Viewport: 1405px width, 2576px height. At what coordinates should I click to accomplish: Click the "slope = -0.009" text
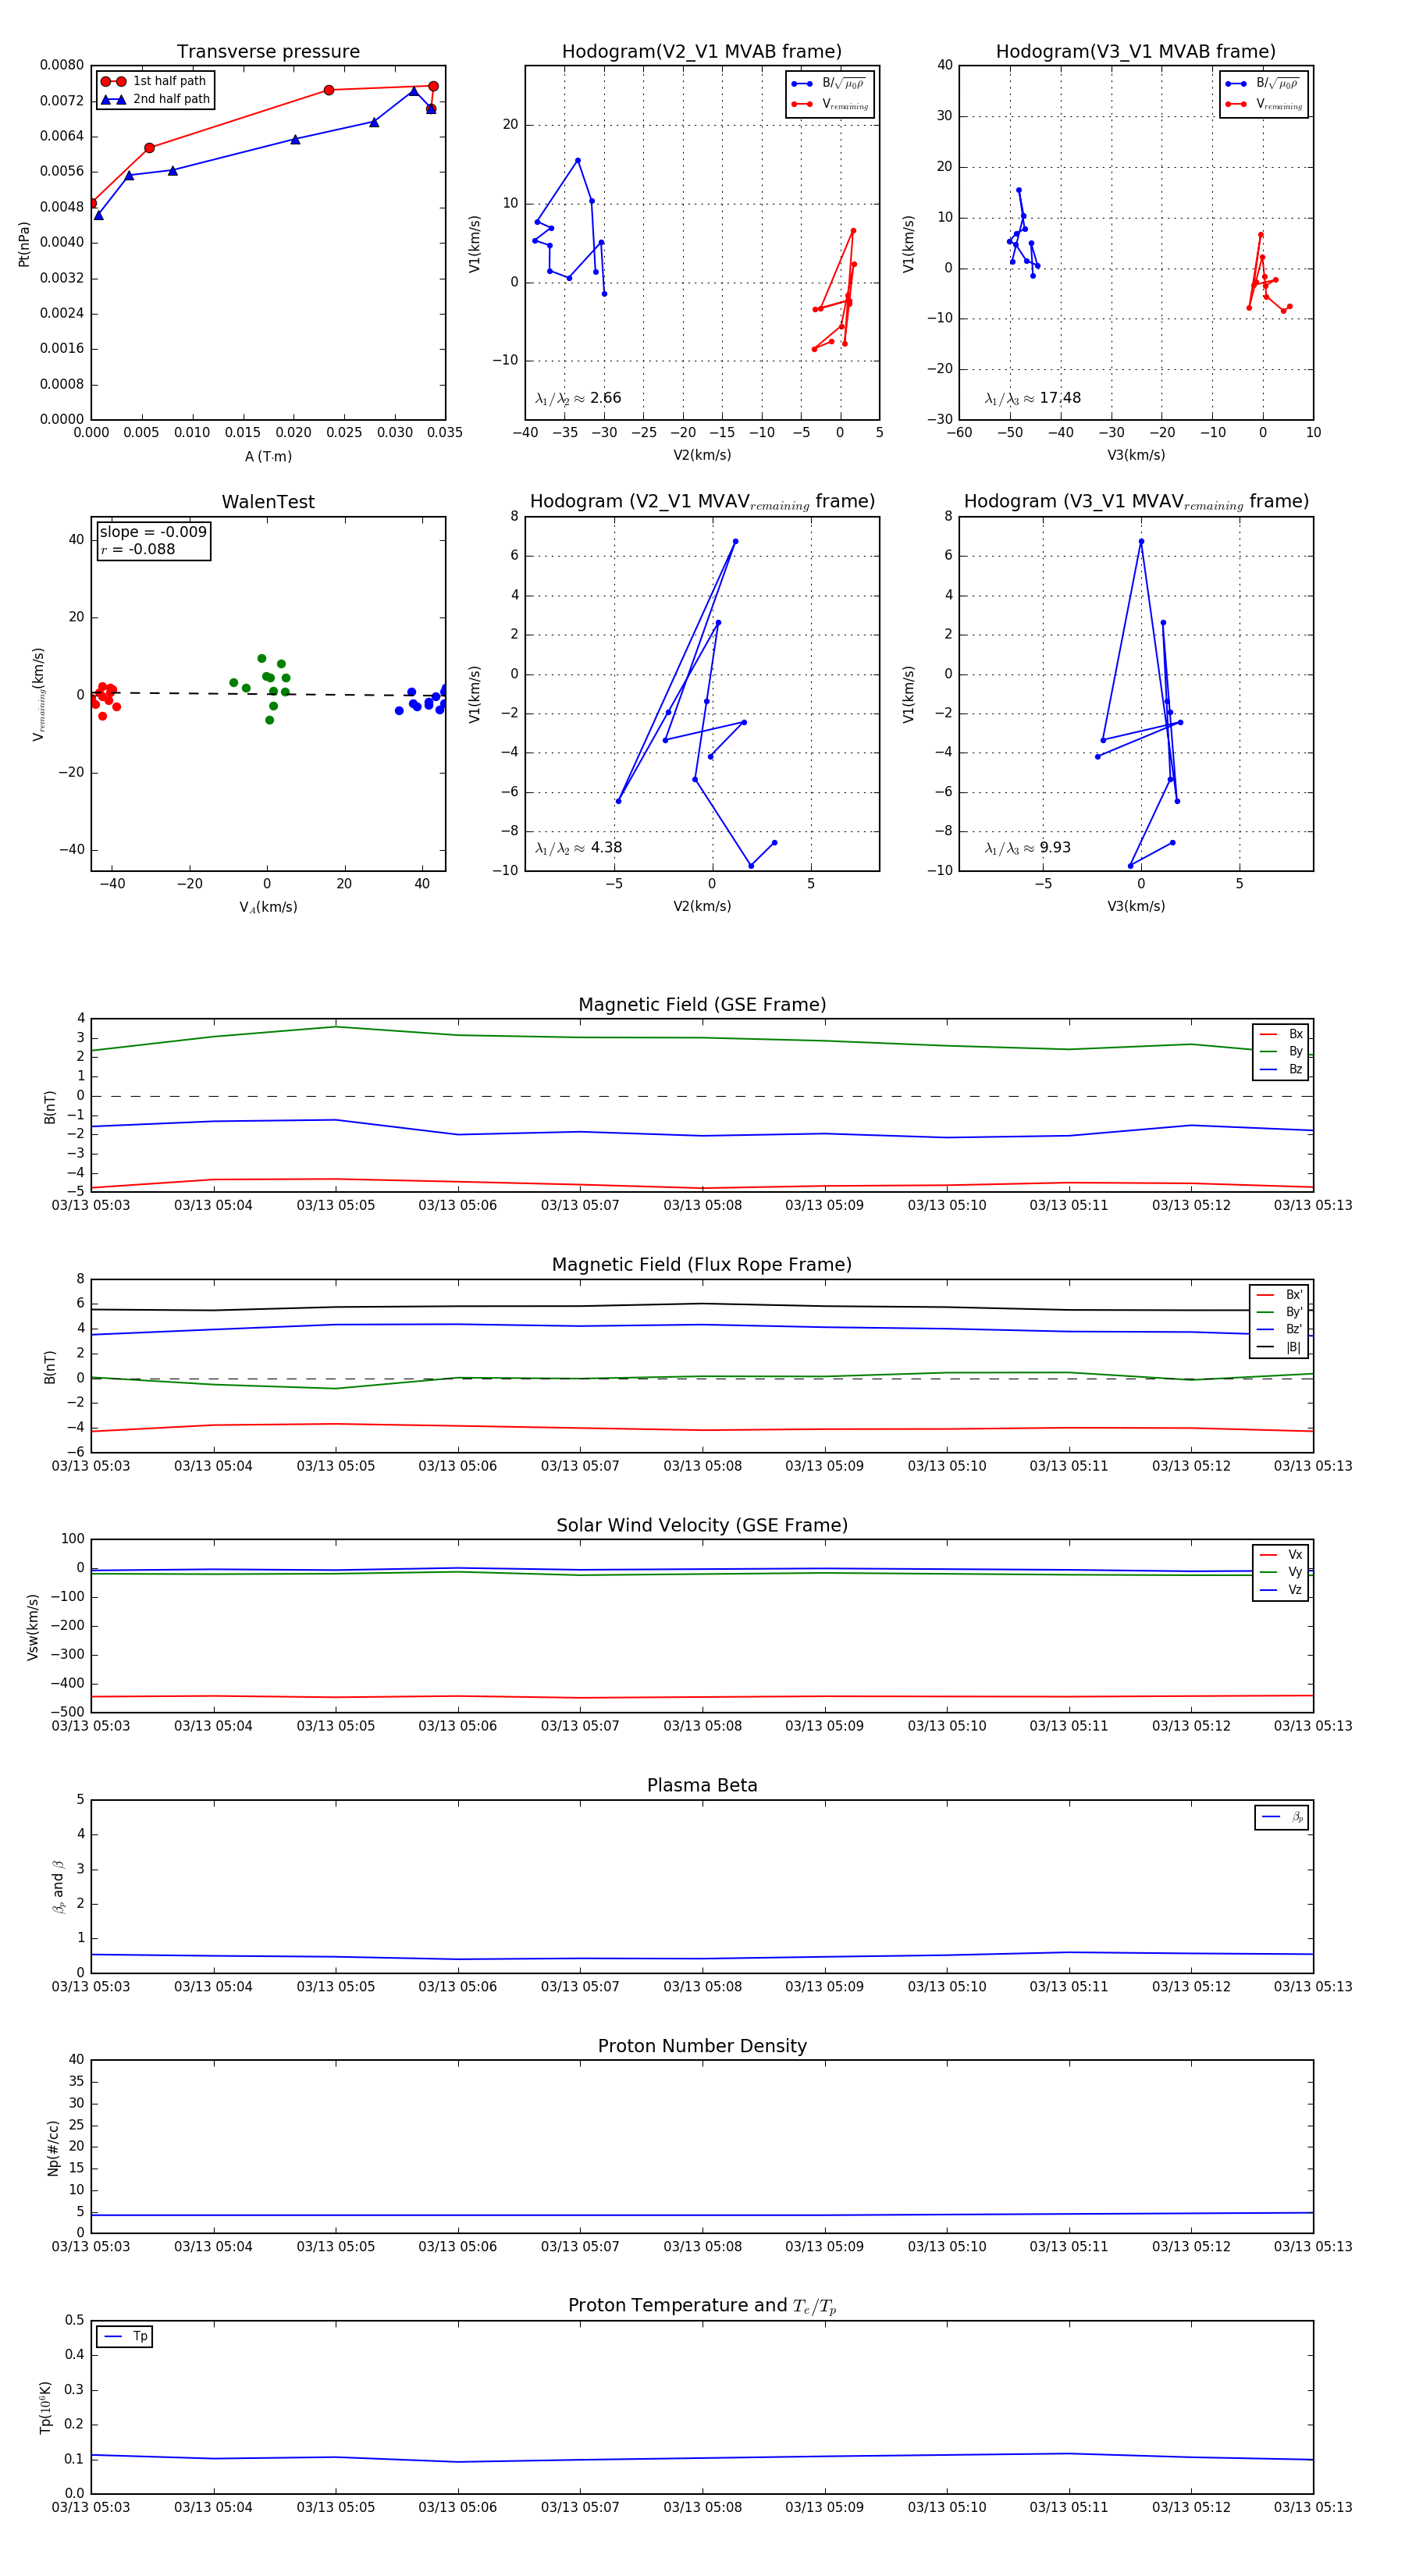(153, 532)
